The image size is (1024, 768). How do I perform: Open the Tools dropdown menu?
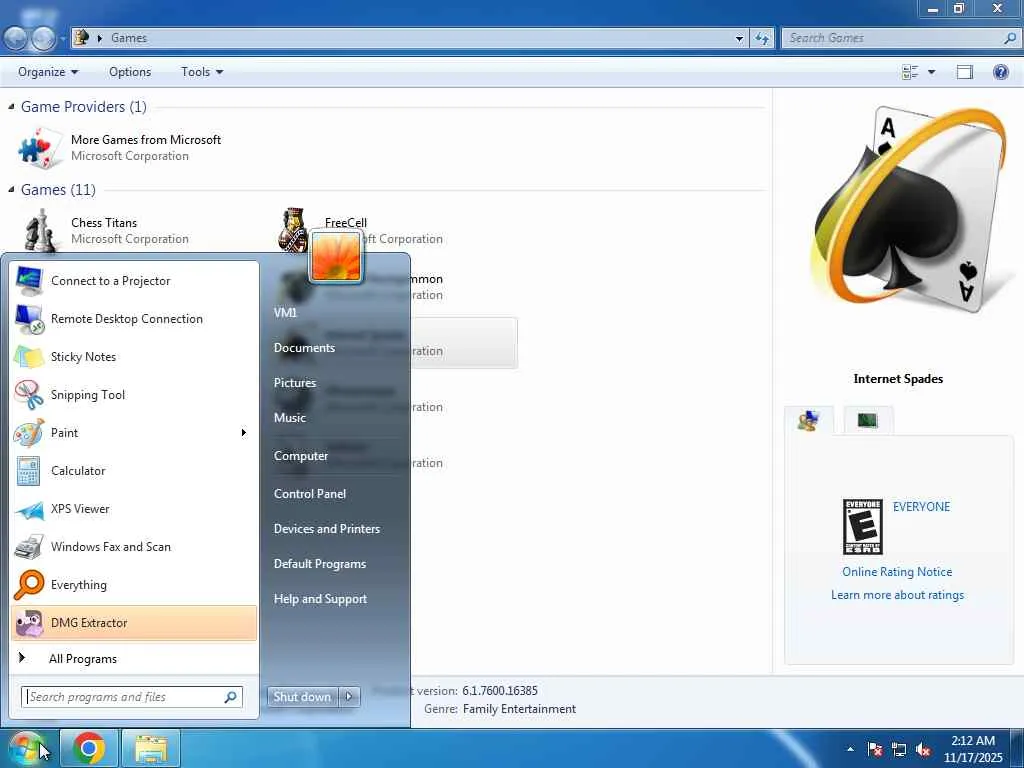(x=202, y=72)
